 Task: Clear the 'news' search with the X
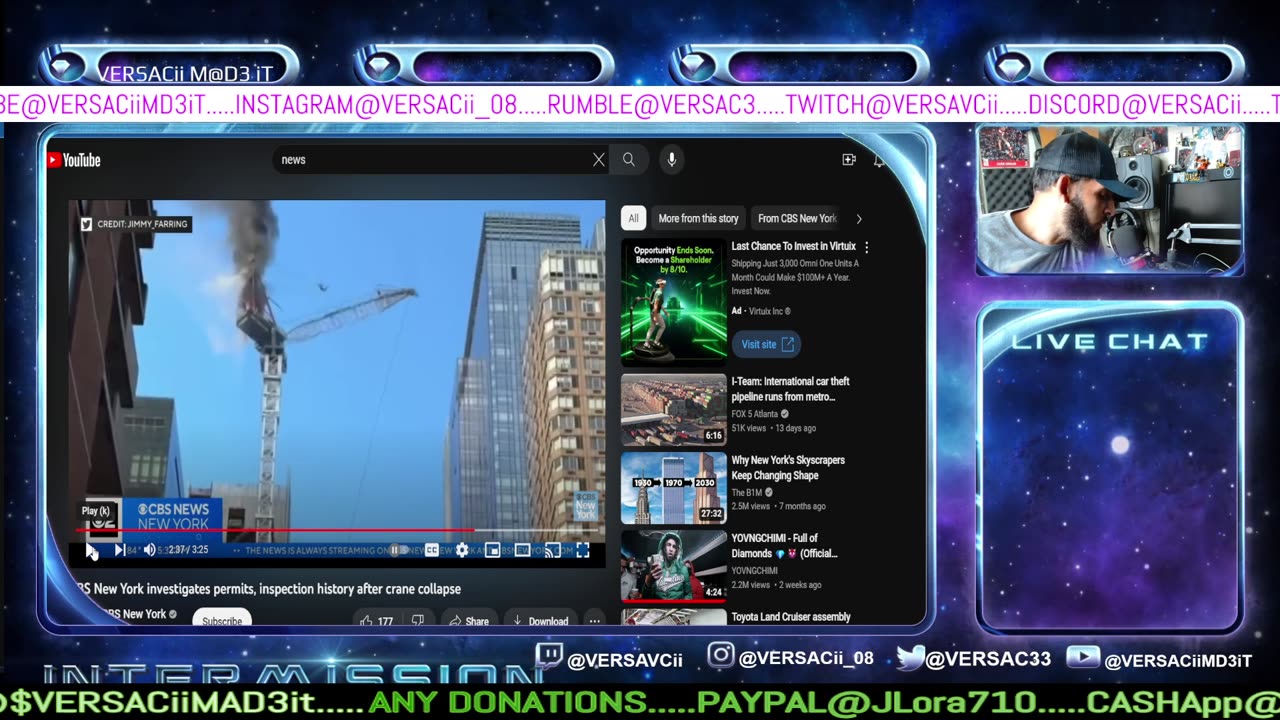click(599, 160)
